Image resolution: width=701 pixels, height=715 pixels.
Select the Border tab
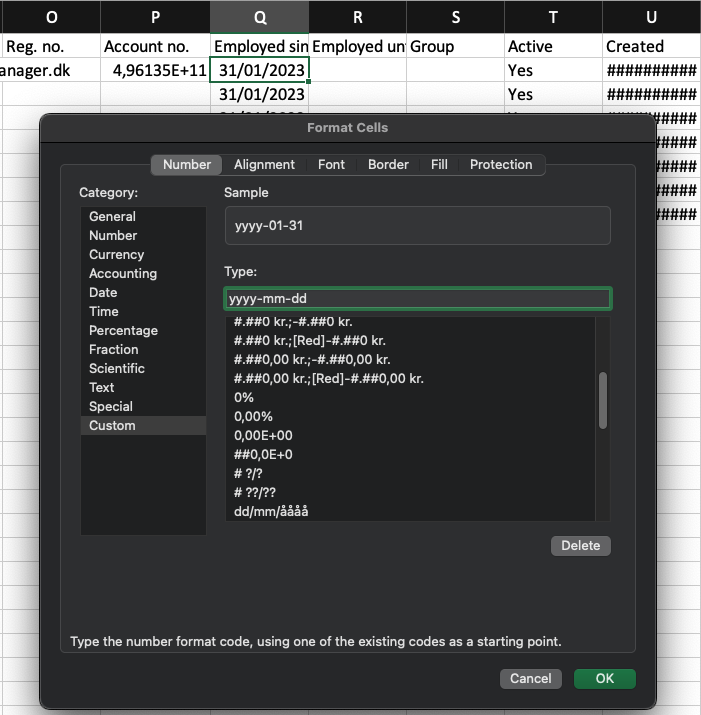coord(388,164)
